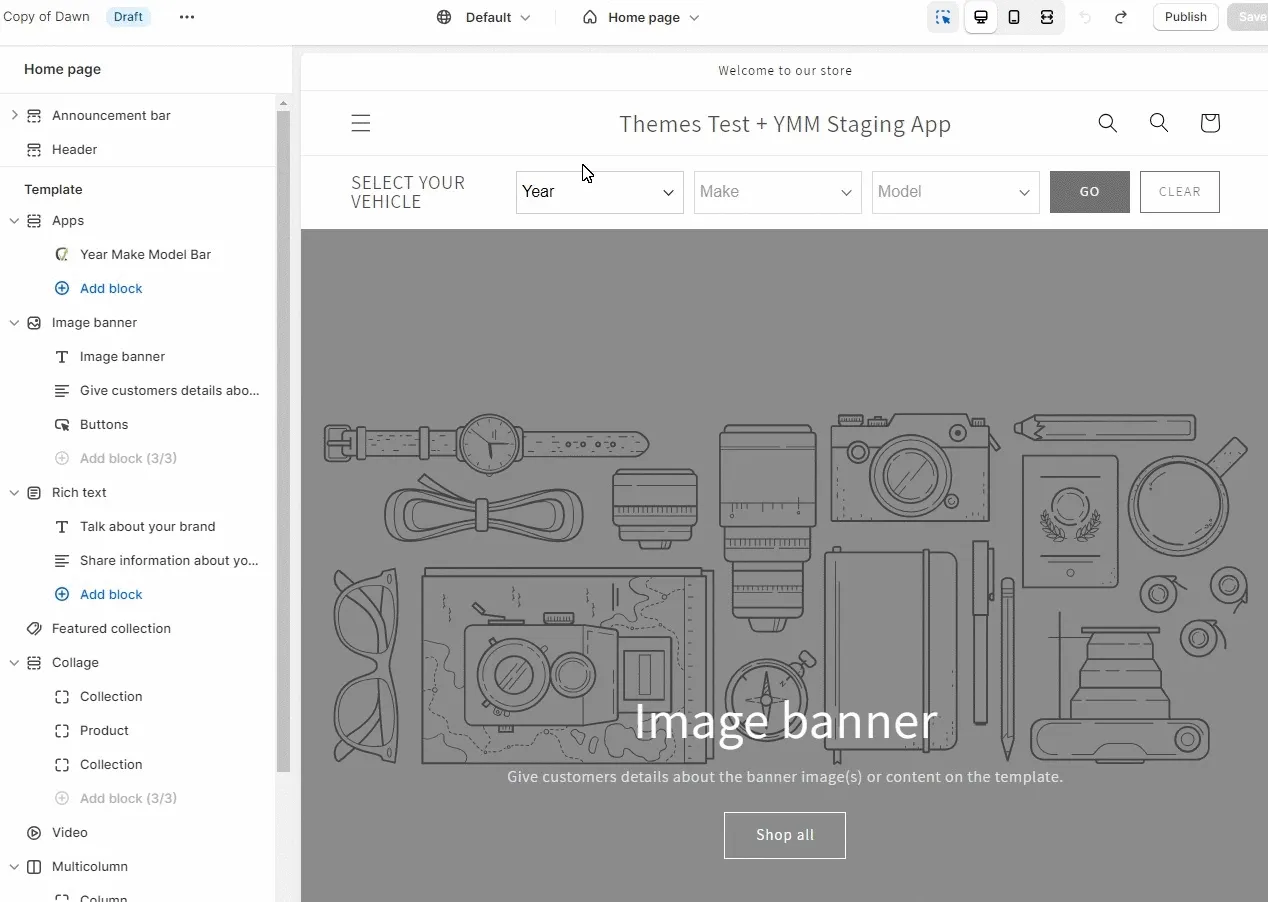Viewport: 1268px width, 902px height.
Task: Switch to mobile preview mode
Action: (1014, 17)
